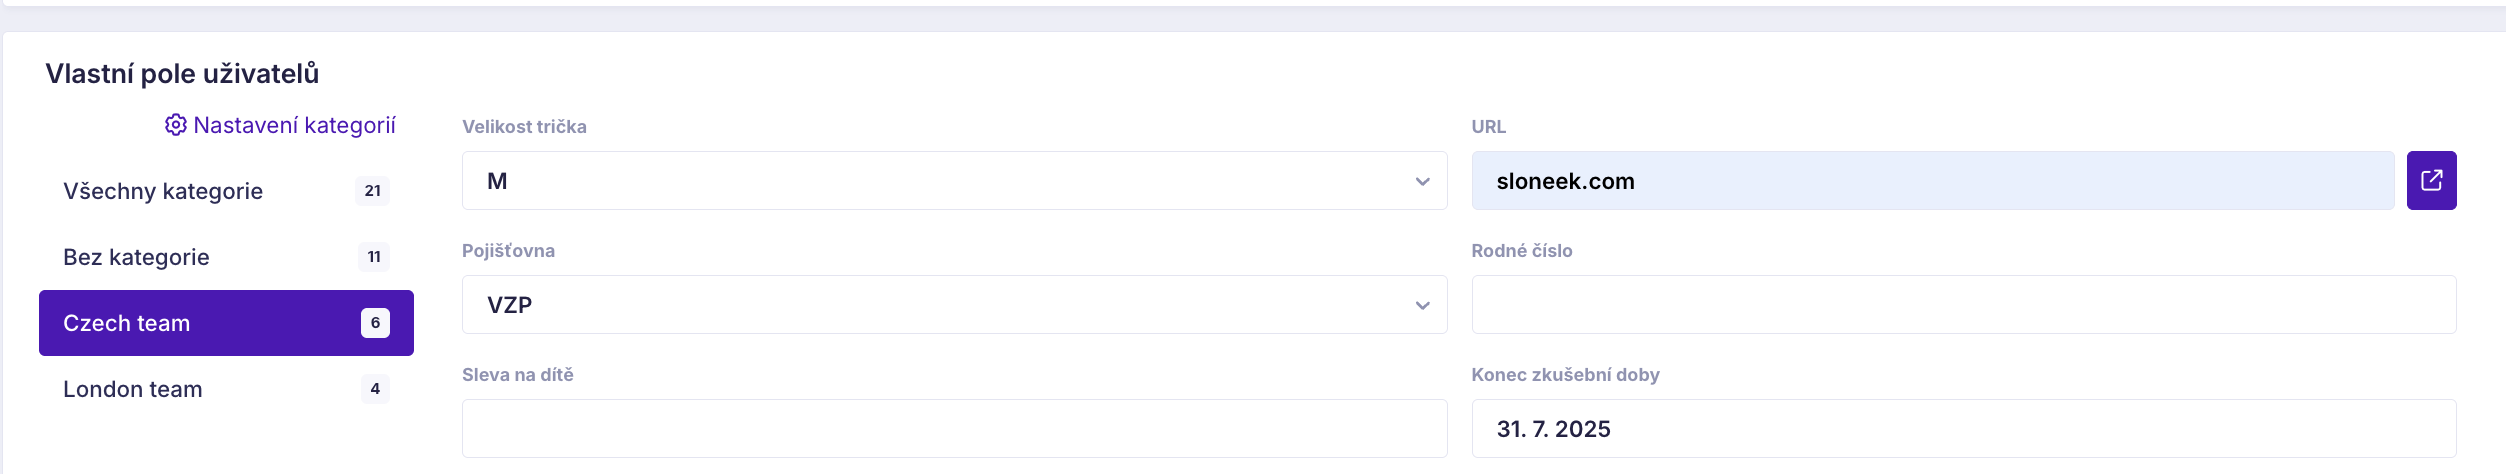The height and width of the screenshot is (474, 2506).
Task: Click the count badge 11 for Bez kategorie
Action: point(374,257)
